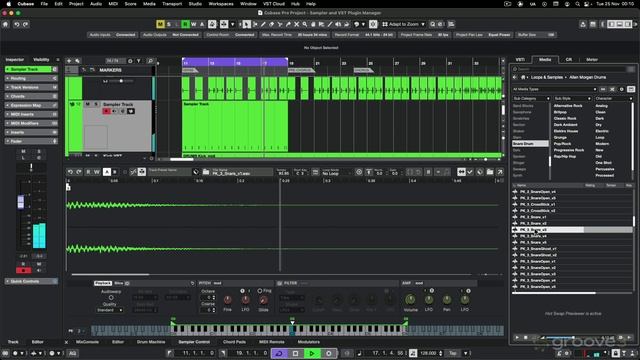Expand the Quick Controls section

click(x=31, y=281)
